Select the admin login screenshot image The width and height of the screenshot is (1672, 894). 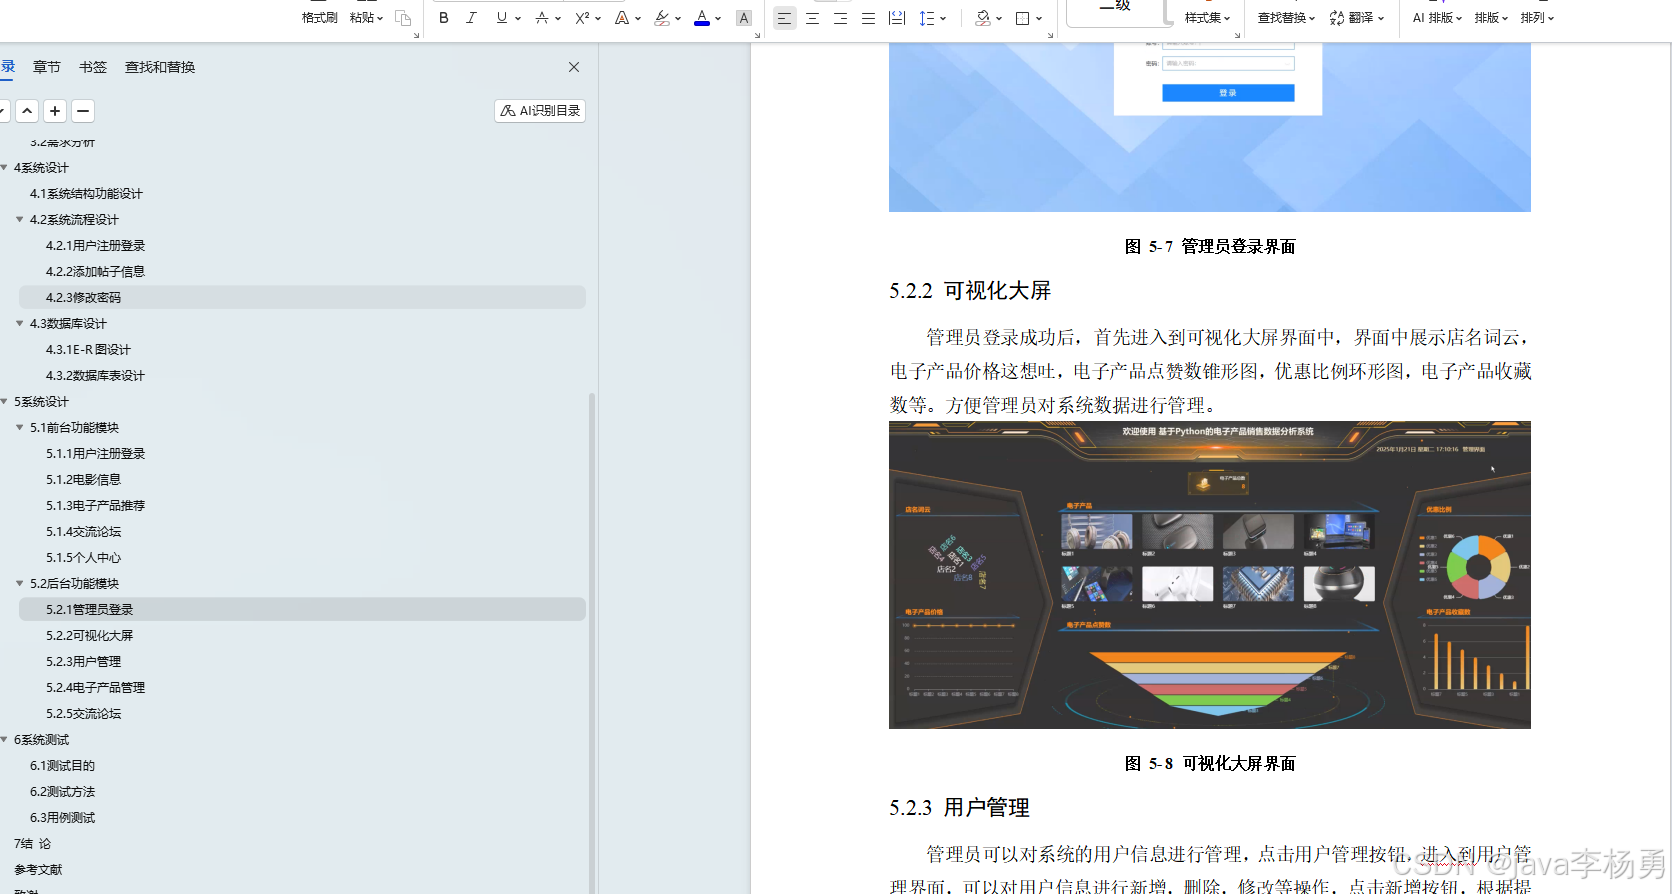tap(1210, 127)
